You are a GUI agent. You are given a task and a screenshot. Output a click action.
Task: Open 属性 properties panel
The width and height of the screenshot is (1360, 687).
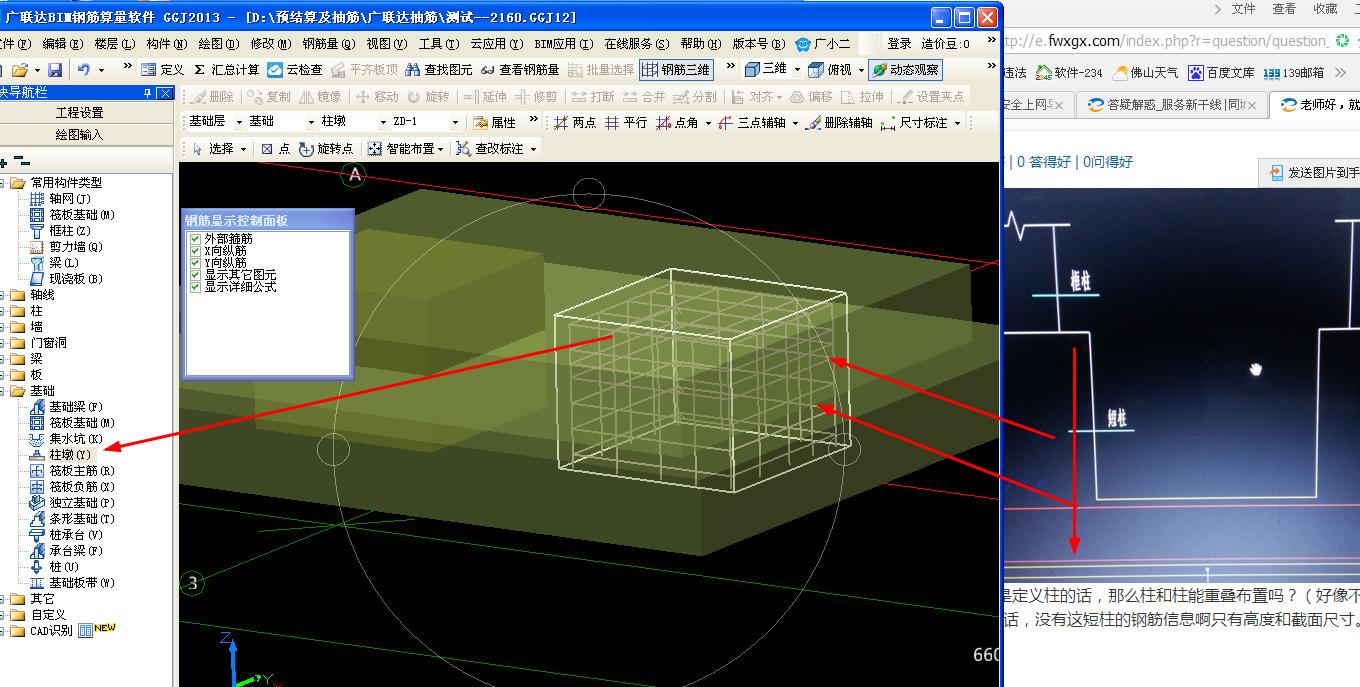pos(496,122)
